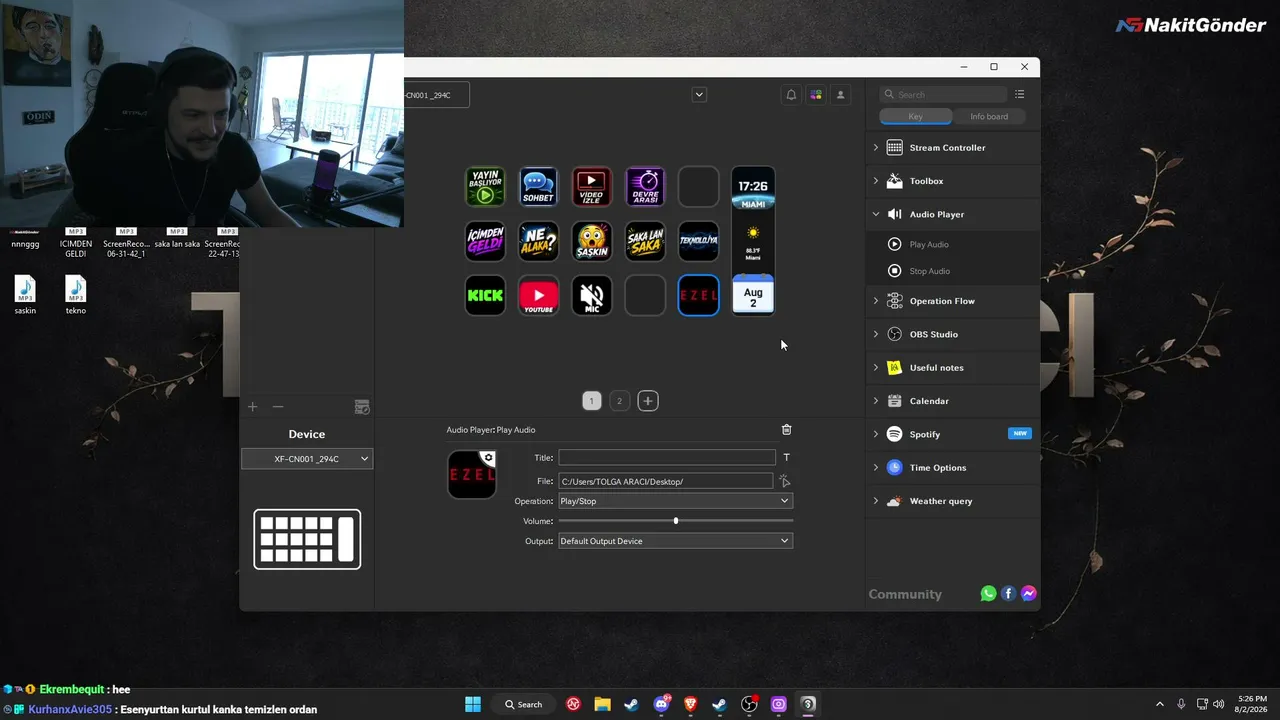Viewport: 1280px width, 720px height.
Task: Open Facebook community link
Action: pos(1008,594)
